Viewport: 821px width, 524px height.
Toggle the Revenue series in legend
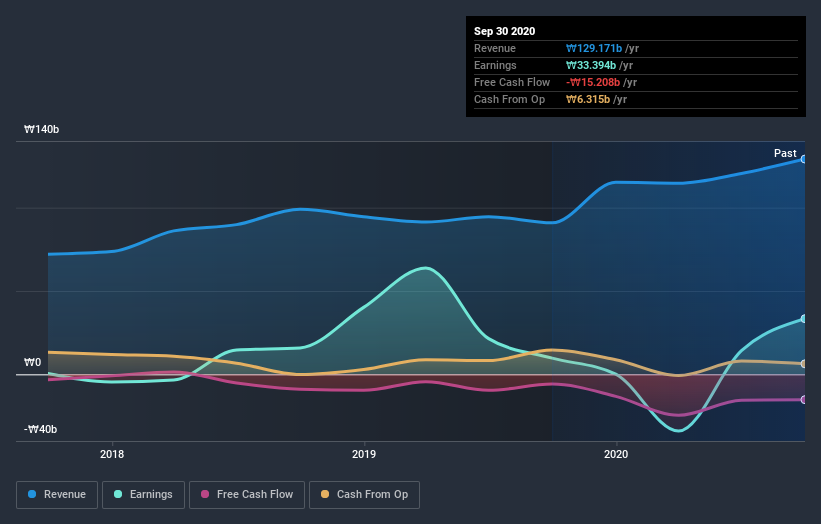click(x=57, y=495)
